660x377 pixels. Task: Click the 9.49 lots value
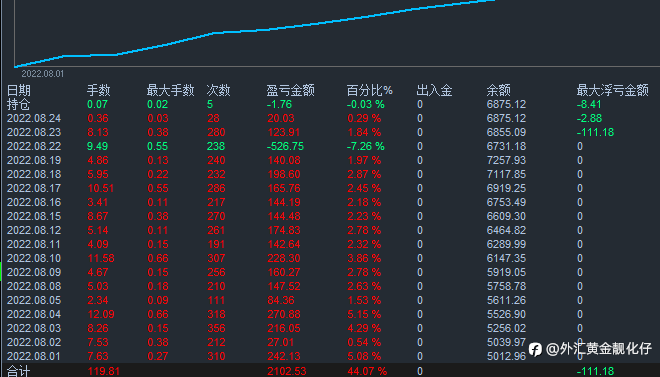tap(98, 146)
